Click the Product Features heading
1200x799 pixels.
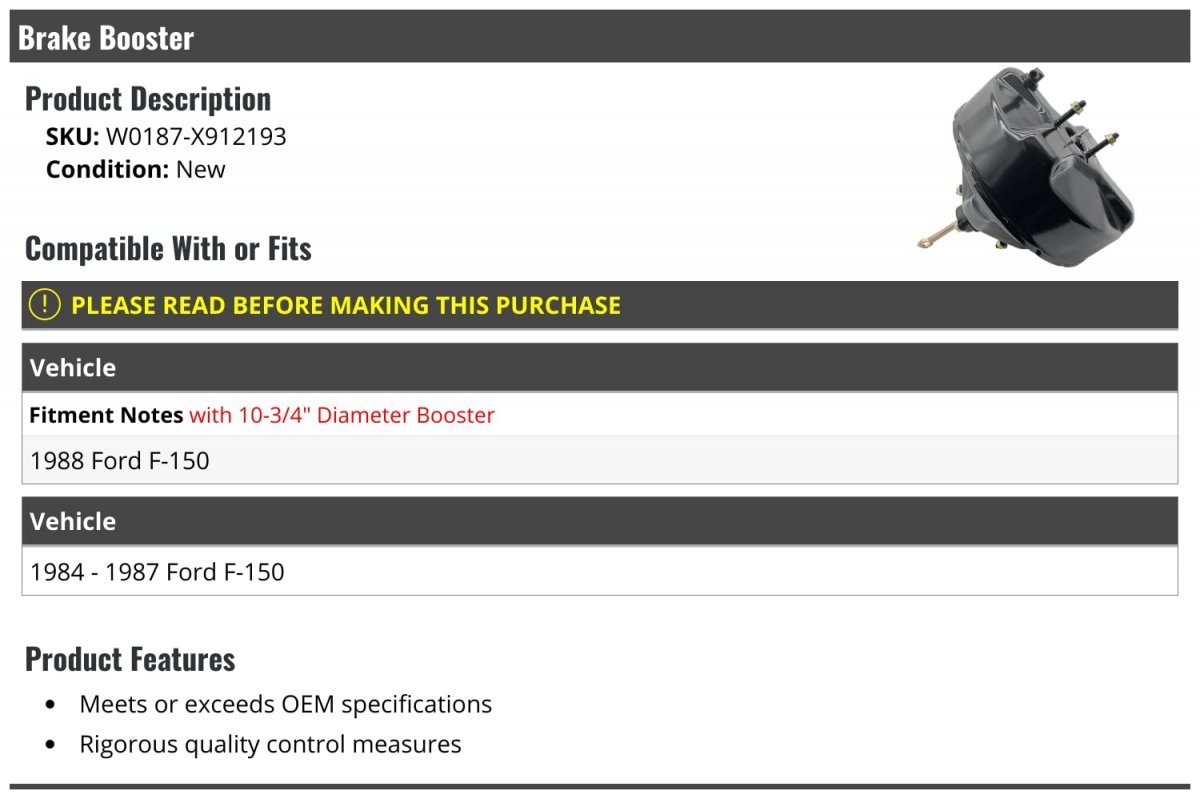click(x=130, y=659)
